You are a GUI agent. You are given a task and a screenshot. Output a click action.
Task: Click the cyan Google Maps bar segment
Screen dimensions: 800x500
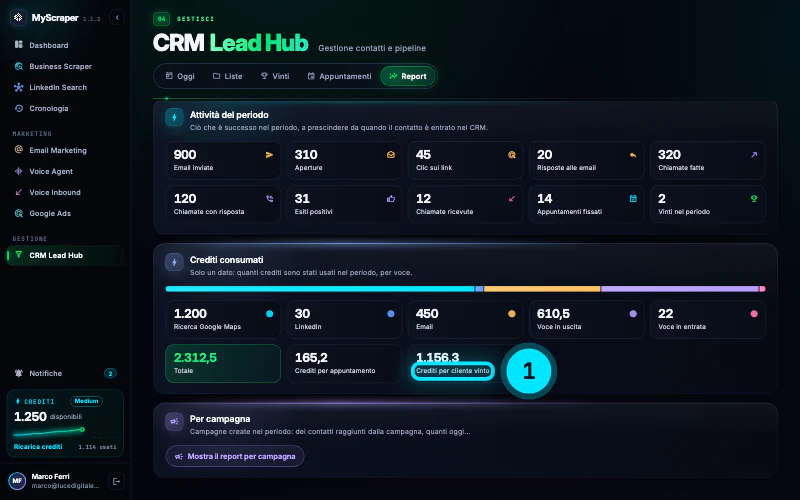pos(320,289)
